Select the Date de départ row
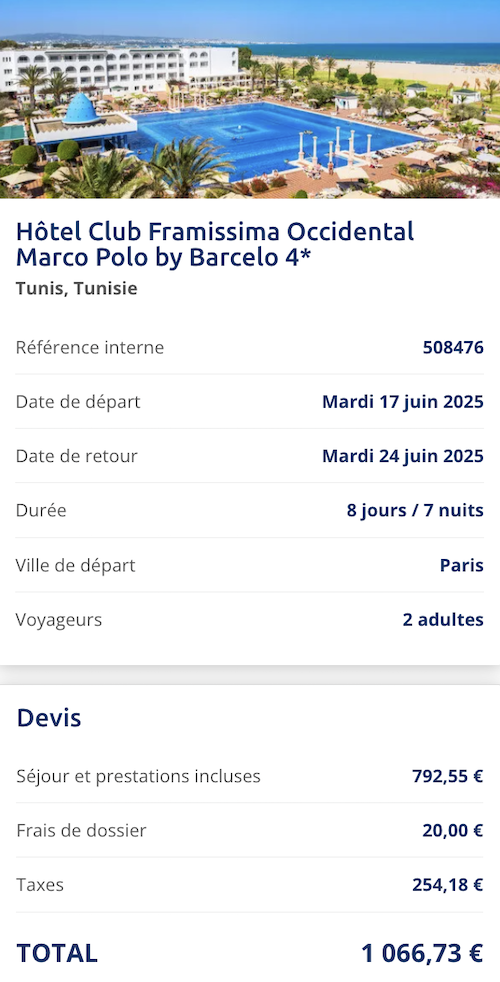Image resolution: width=500 pixels, height=982 pixels. pyautogui.click(x=250, y=401)
